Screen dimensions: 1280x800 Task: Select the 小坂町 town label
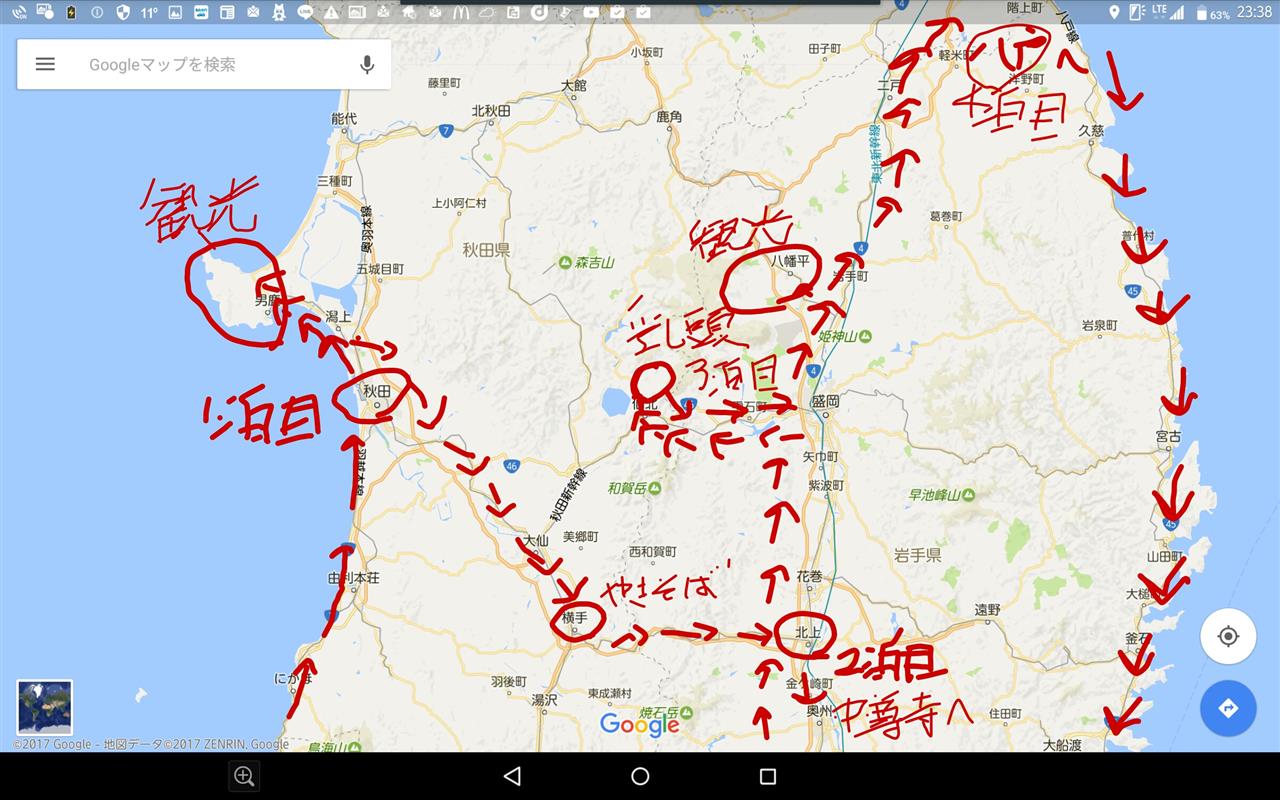[x=647, y=52]
